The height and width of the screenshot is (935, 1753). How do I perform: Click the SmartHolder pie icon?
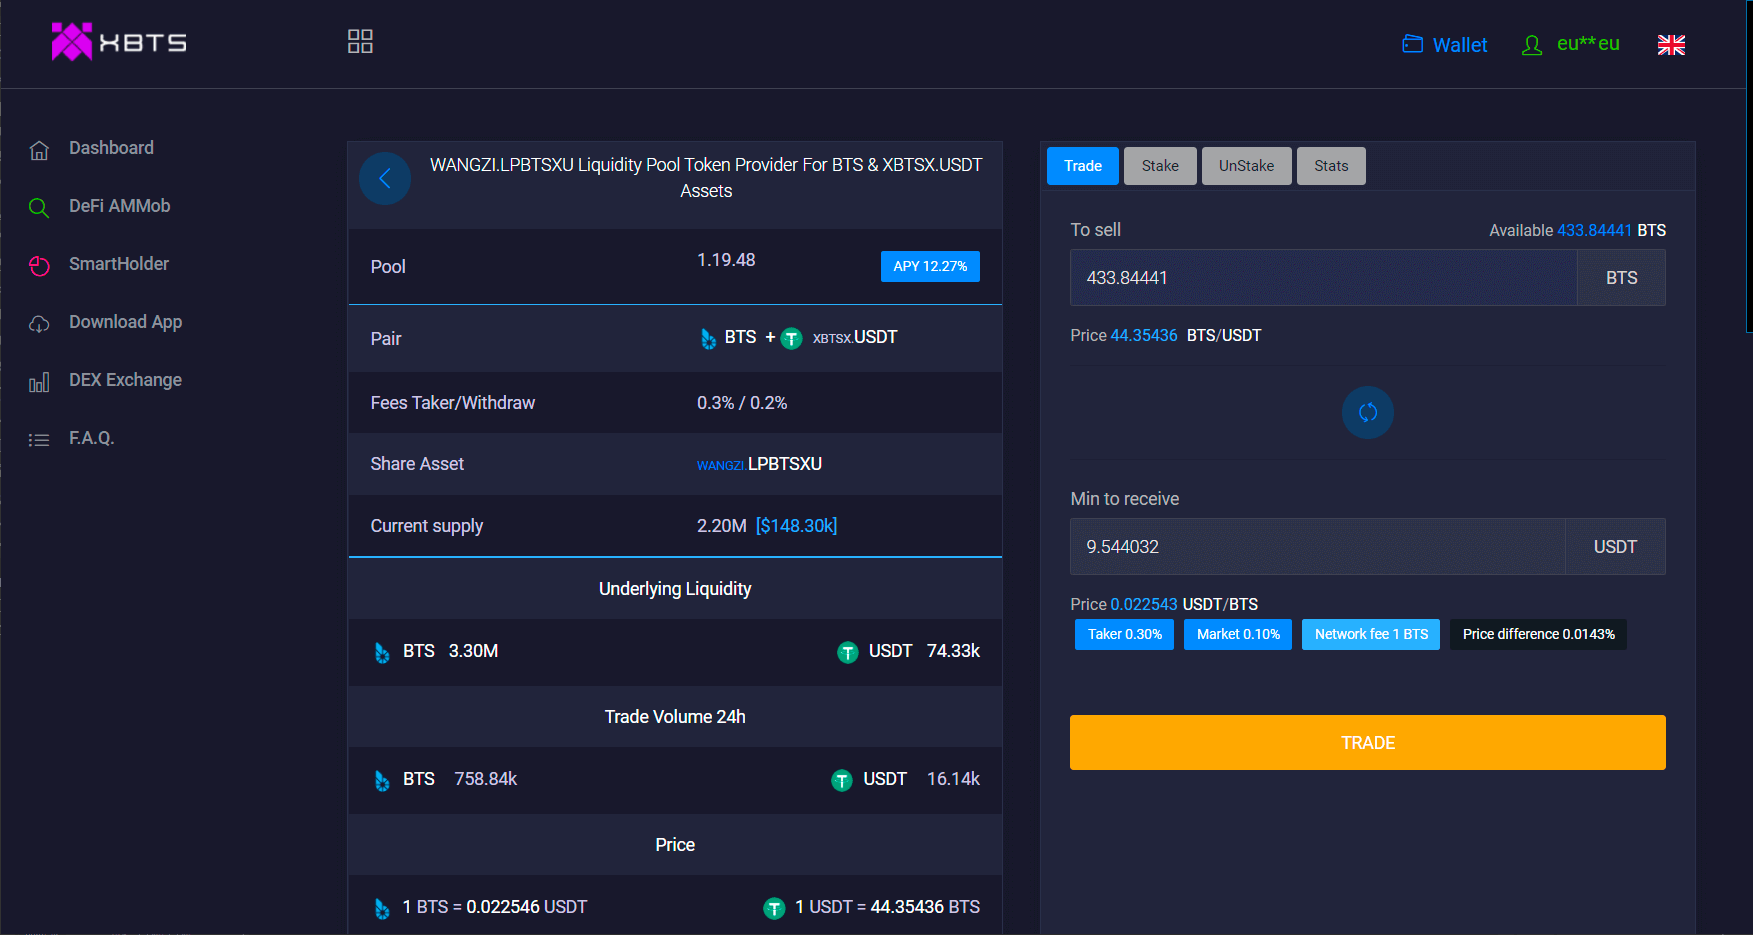39,266
